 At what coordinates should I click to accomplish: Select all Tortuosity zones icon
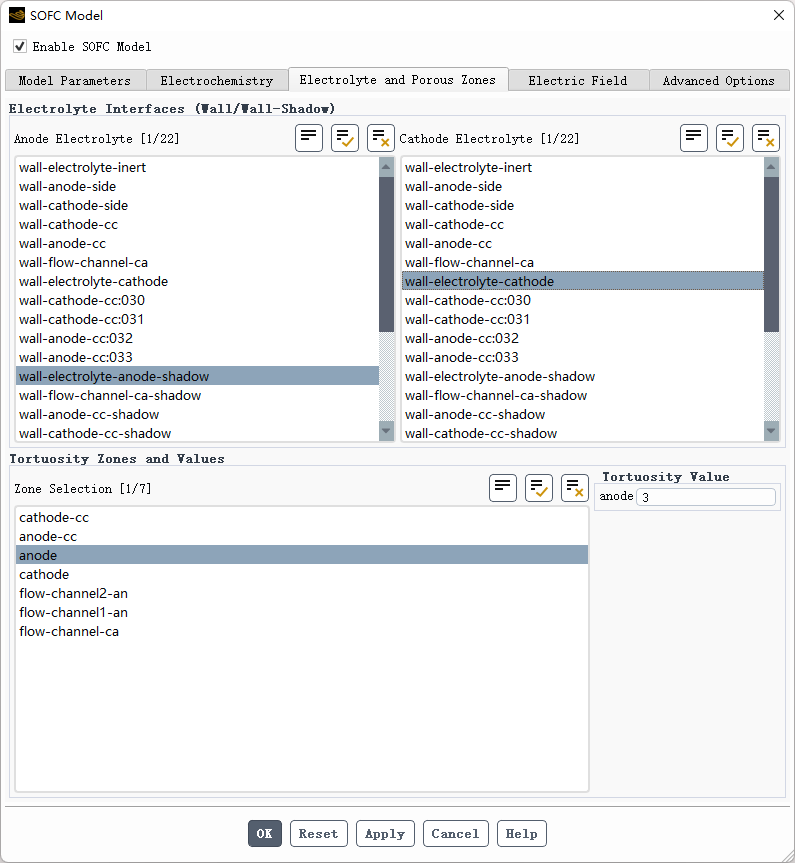[x=539, y=488]
